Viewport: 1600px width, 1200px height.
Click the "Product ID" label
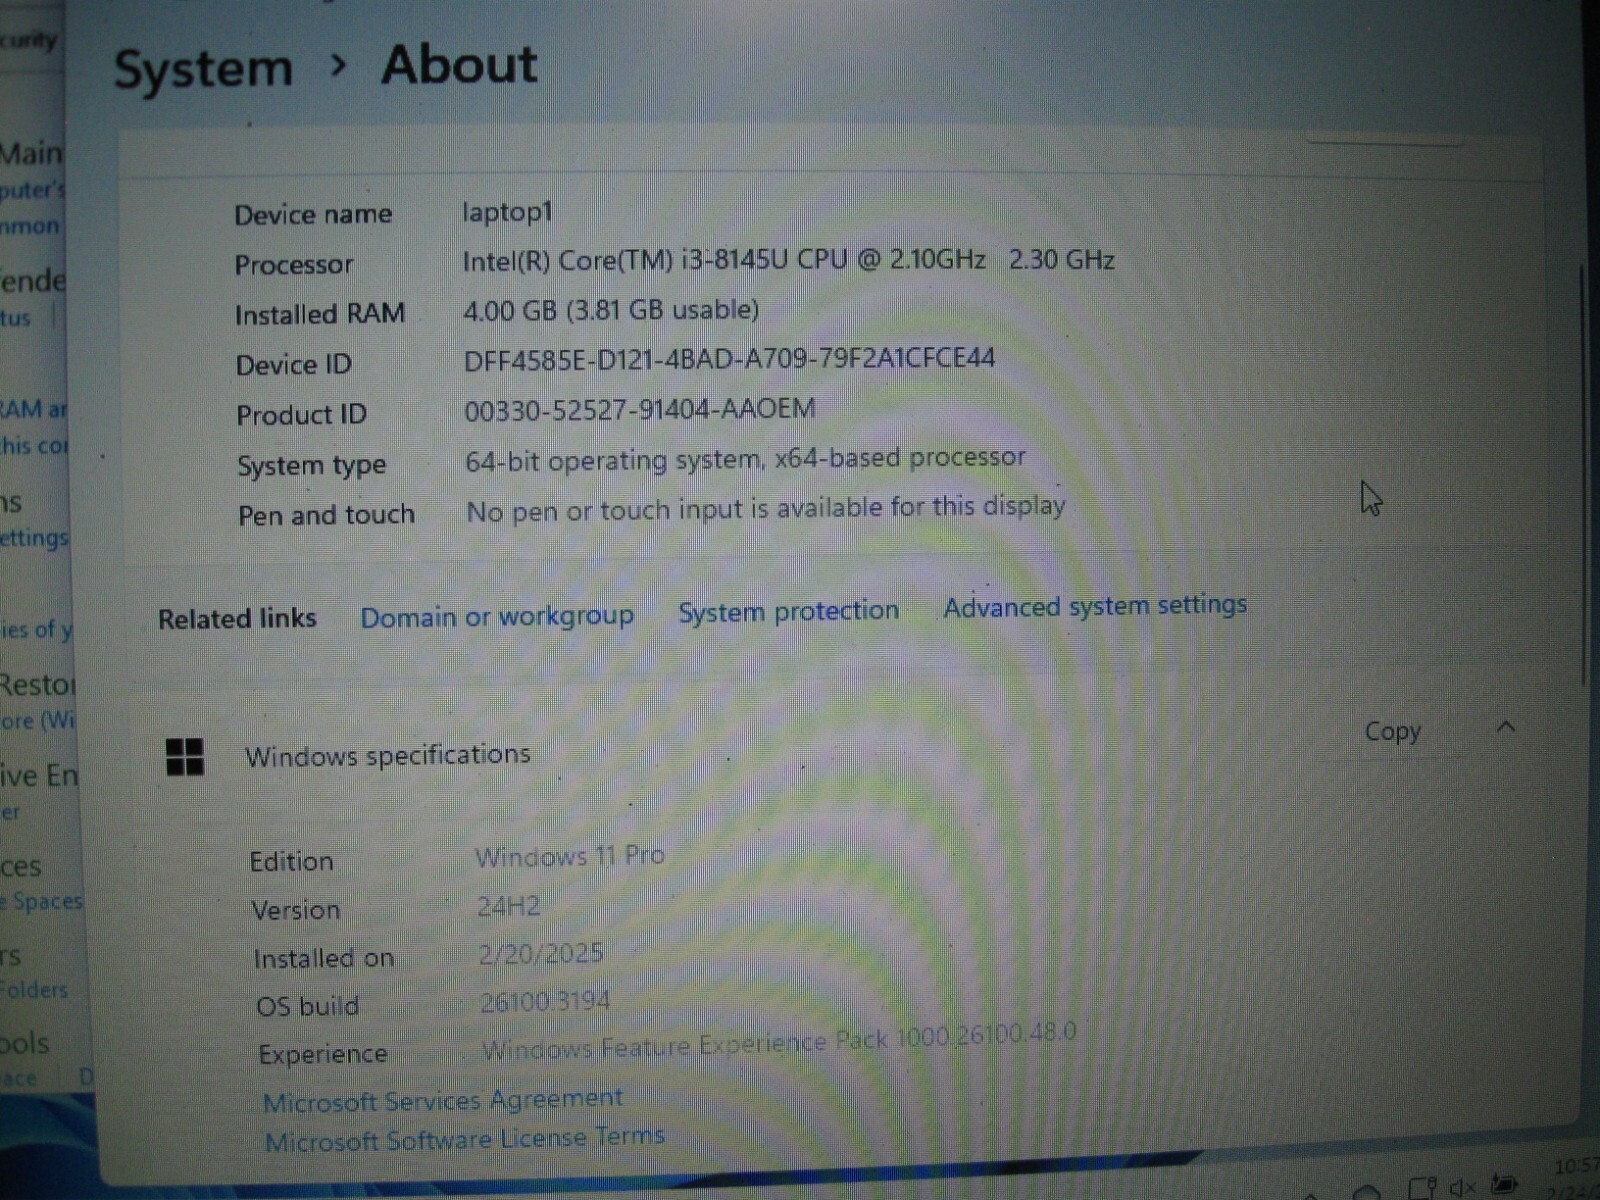[x=301, y=415]
